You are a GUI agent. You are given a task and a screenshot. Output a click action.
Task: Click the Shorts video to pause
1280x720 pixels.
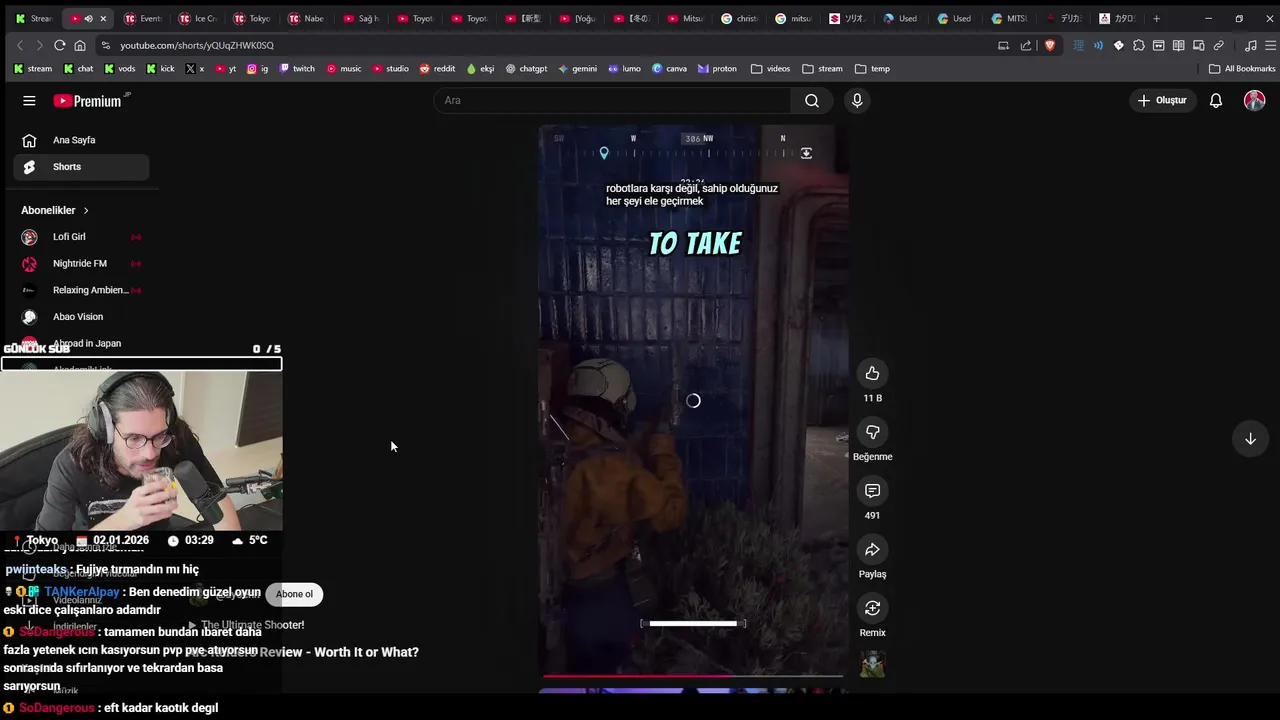click(x=693, y=400)
